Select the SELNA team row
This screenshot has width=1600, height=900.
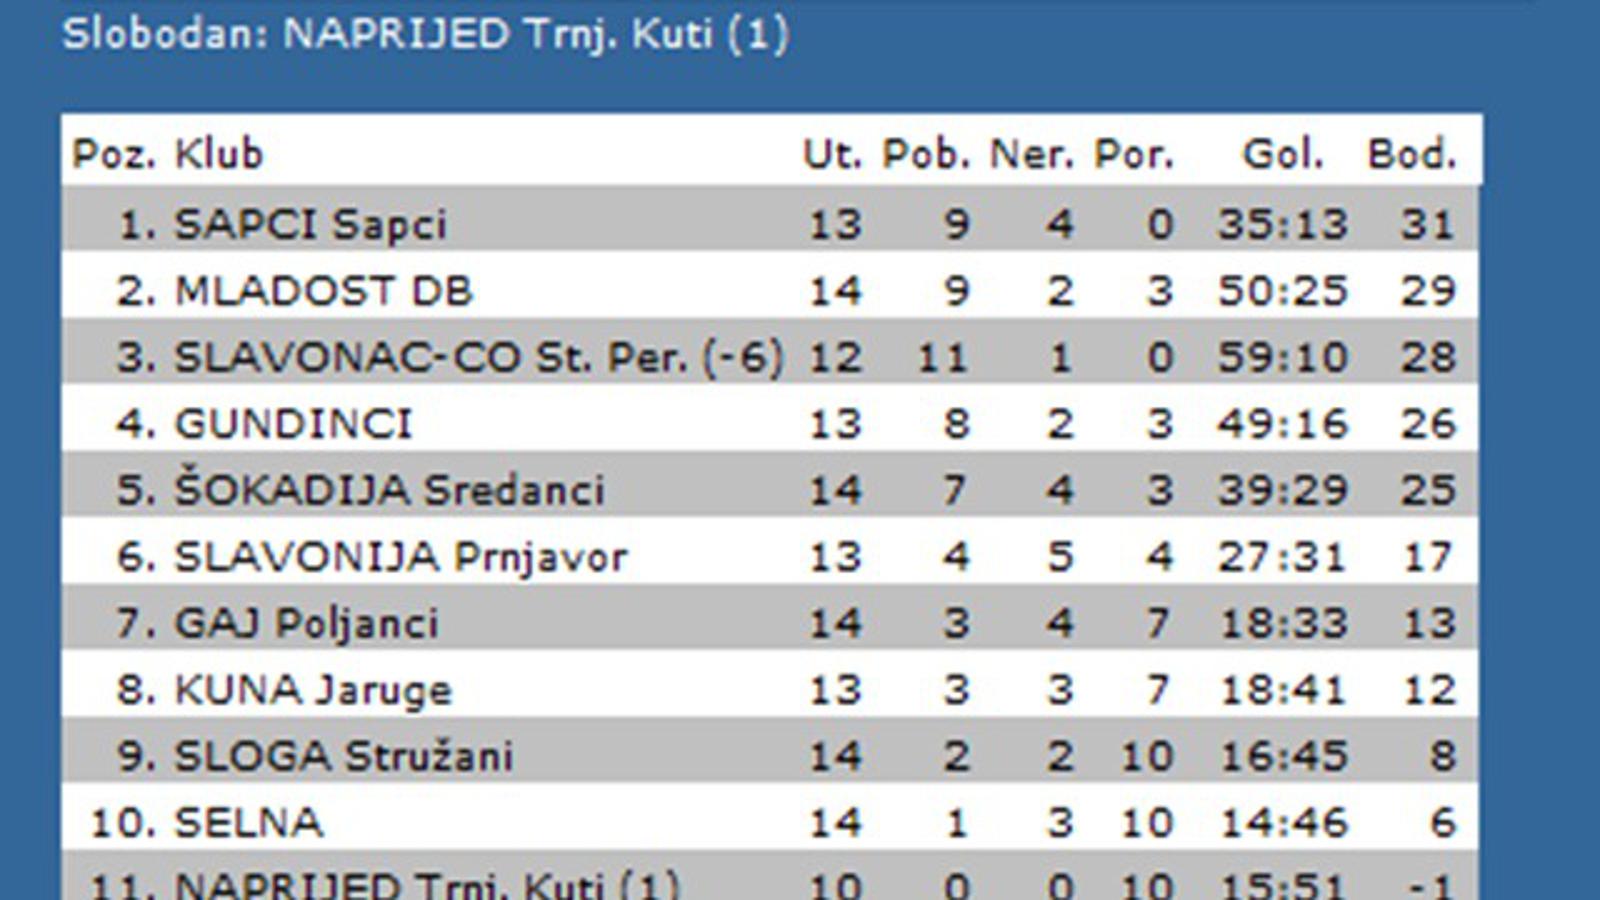(770, 822)
